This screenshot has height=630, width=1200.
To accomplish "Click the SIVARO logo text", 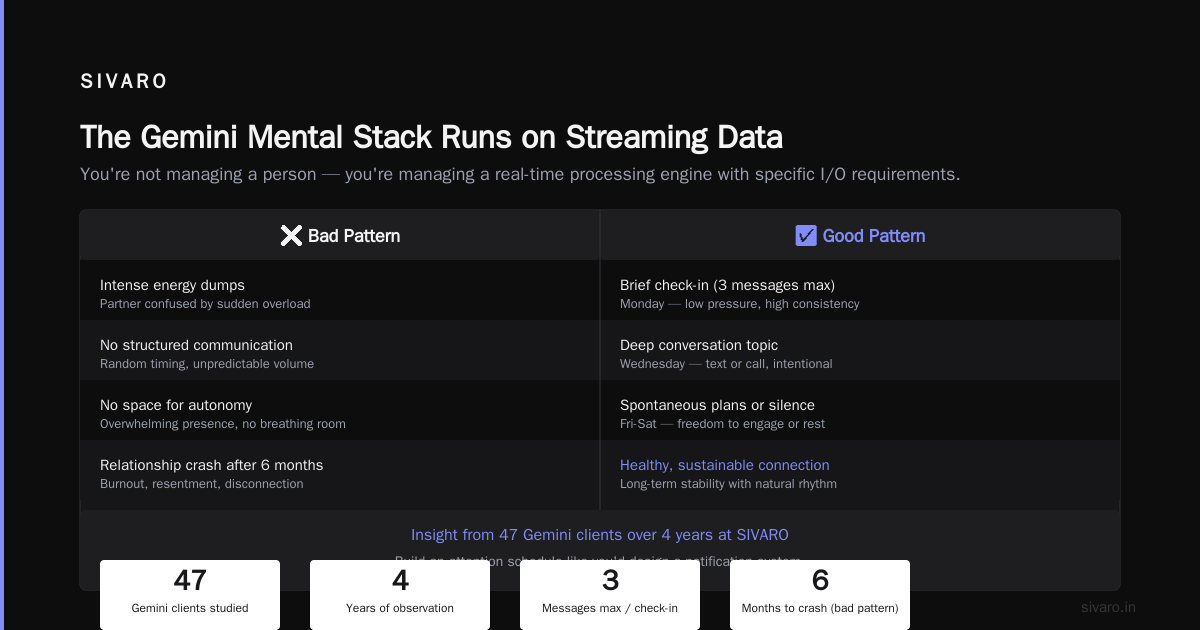I will click(x=124, y=82).
